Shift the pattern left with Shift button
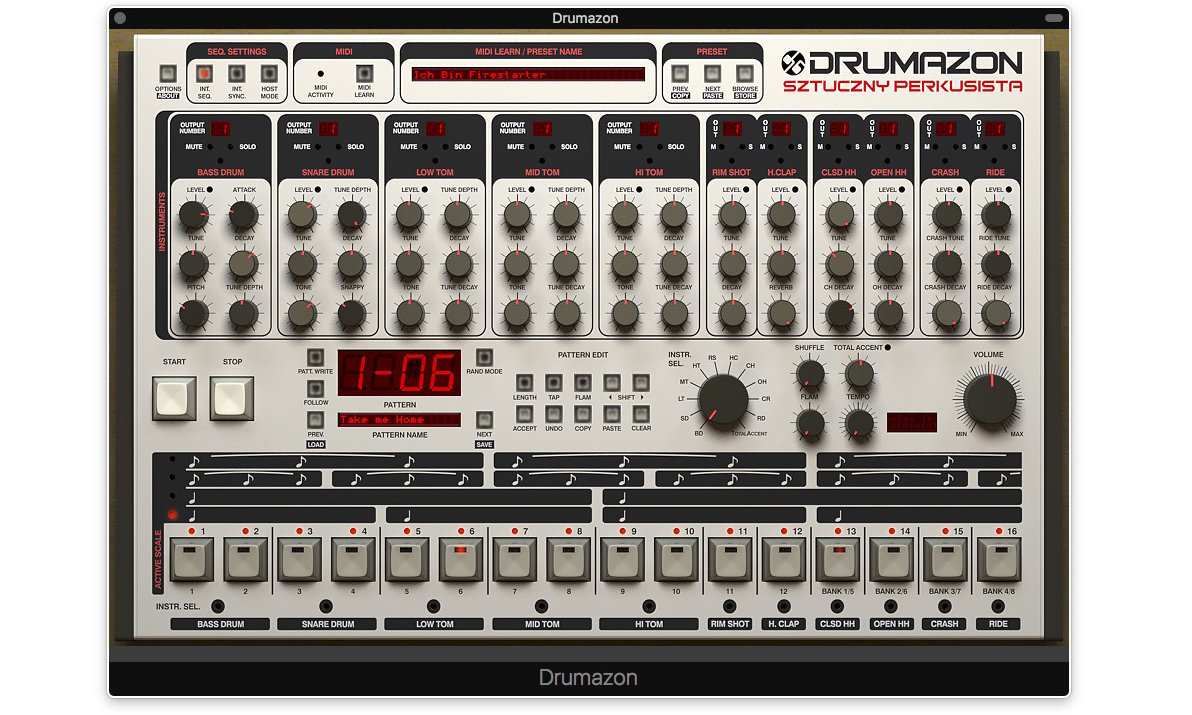The image size is (1192, 715). [612, 383]
